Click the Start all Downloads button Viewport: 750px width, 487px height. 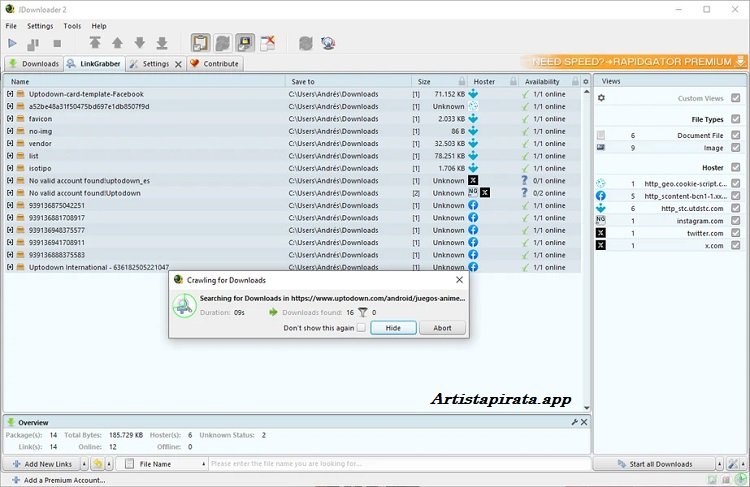click(x=660, y=464)
